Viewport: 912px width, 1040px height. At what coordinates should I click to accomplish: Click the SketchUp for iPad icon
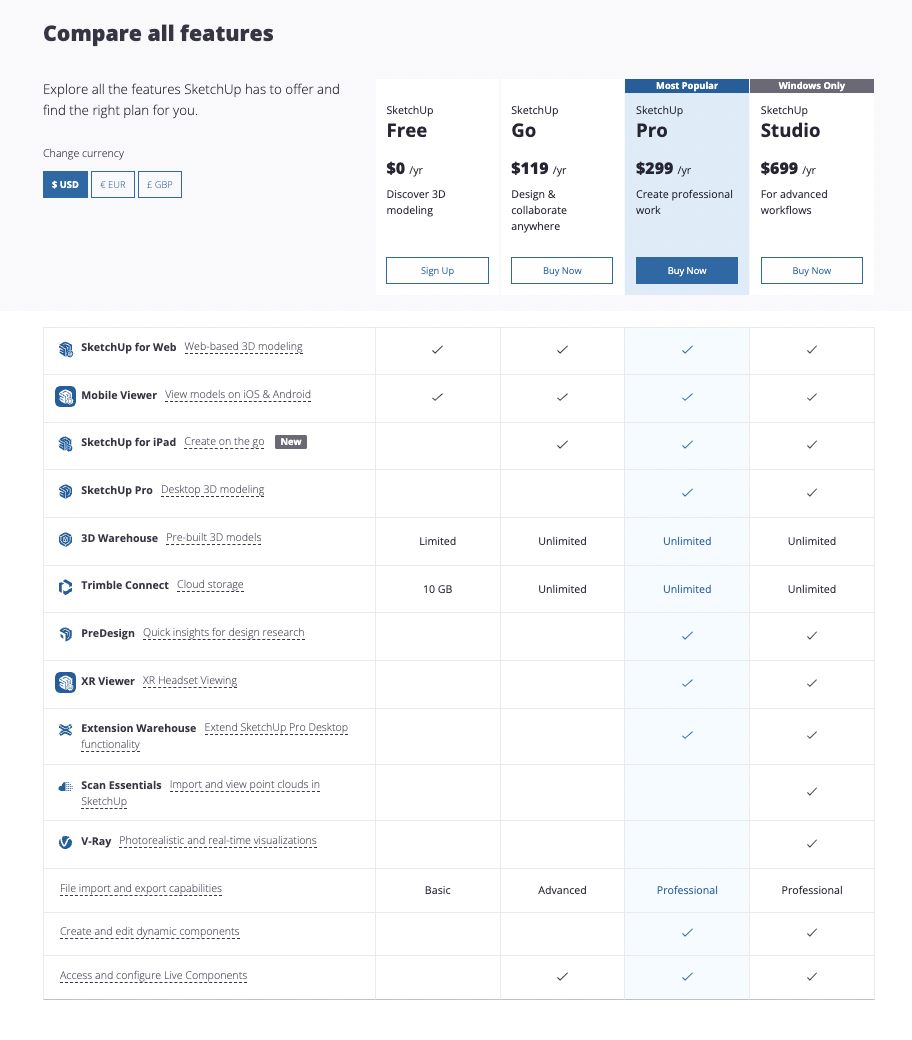pos(65,443)
